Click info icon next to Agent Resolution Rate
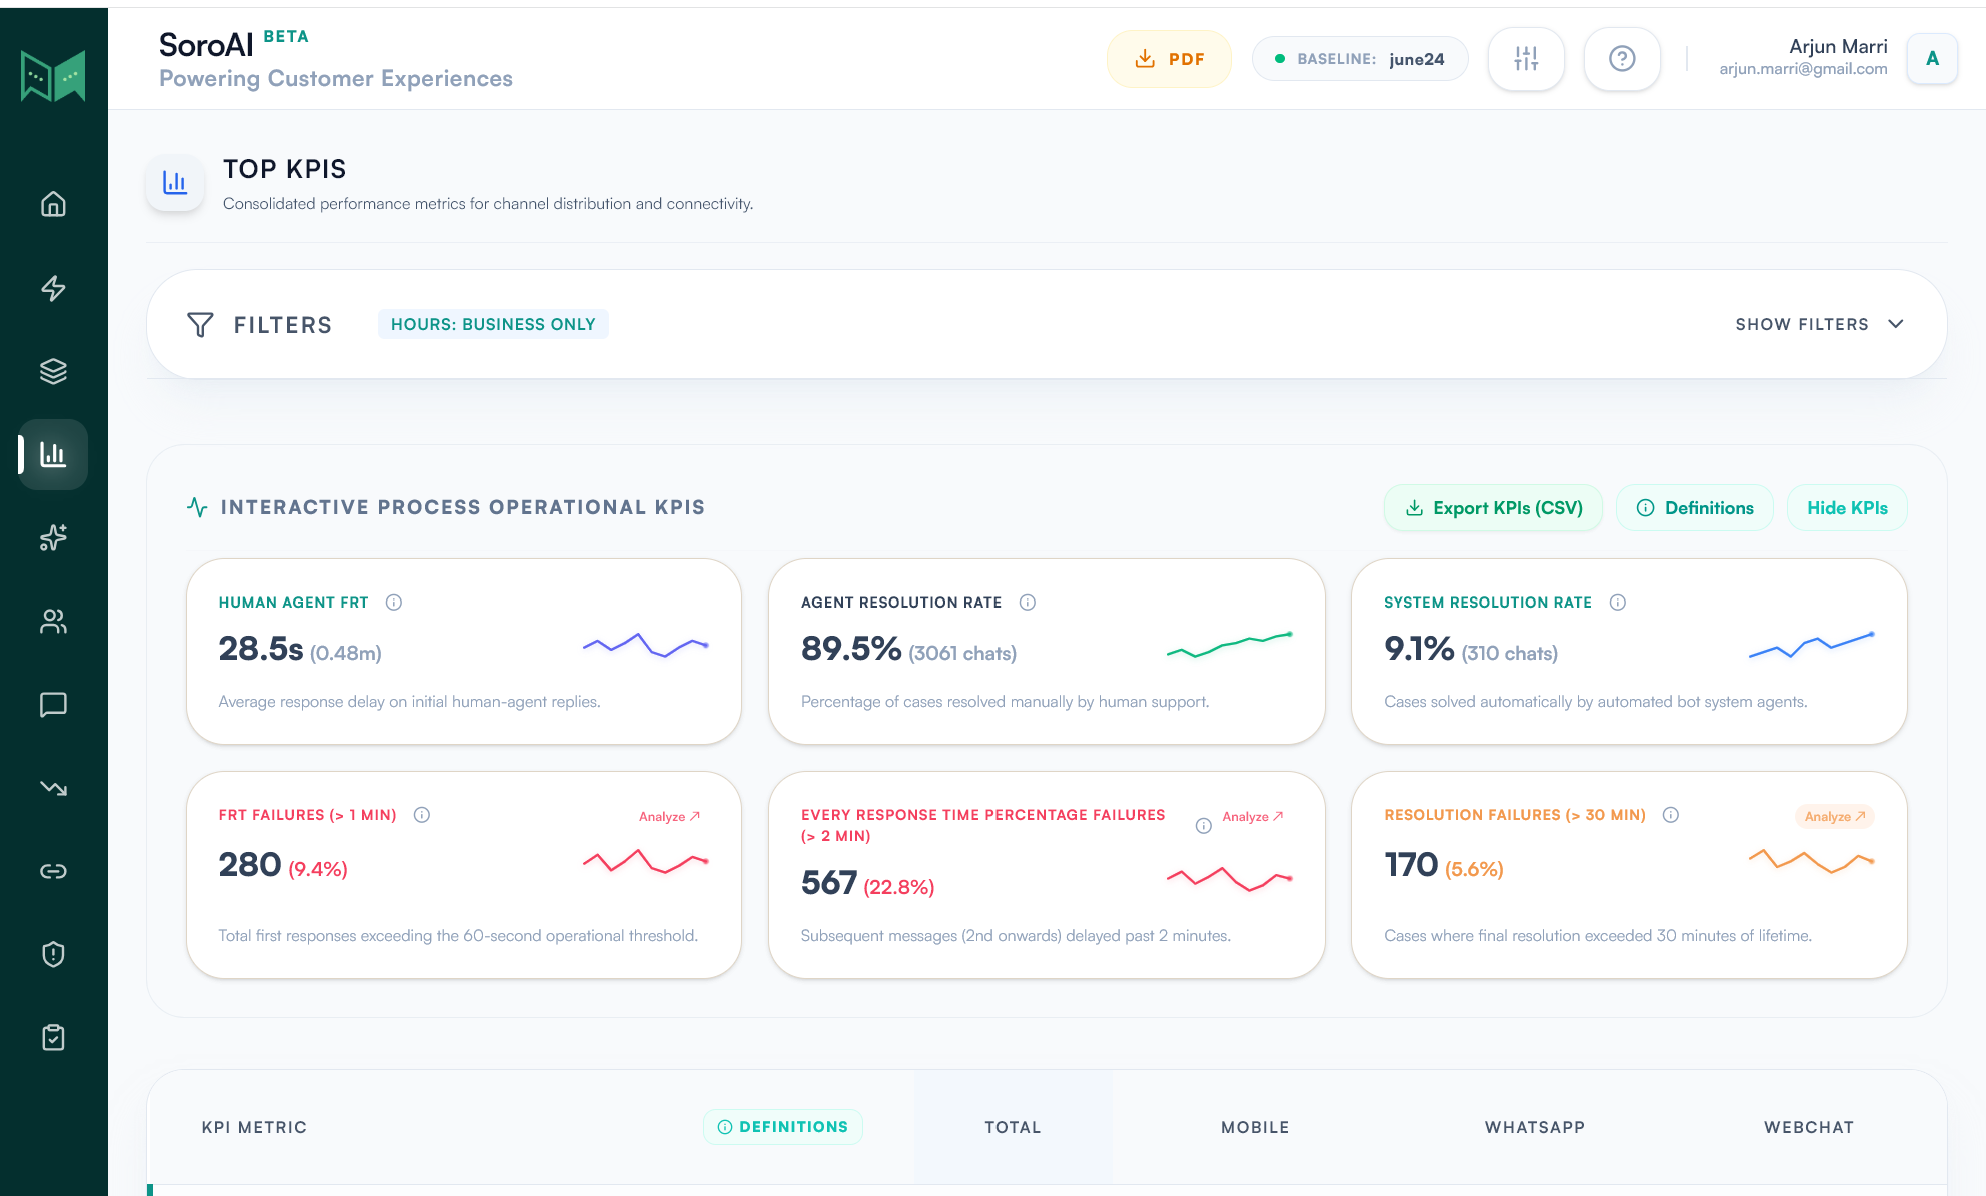The height and width of the screenshot is (1196, 1986). click(1027, 602)
